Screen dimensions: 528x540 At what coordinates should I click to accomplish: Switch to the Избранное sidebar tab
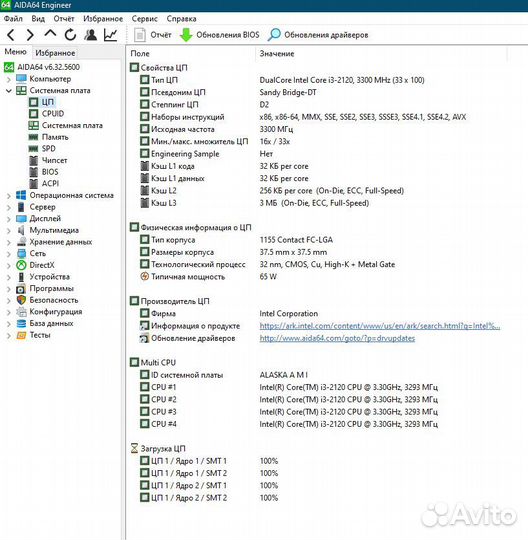(x=55, y=53)
